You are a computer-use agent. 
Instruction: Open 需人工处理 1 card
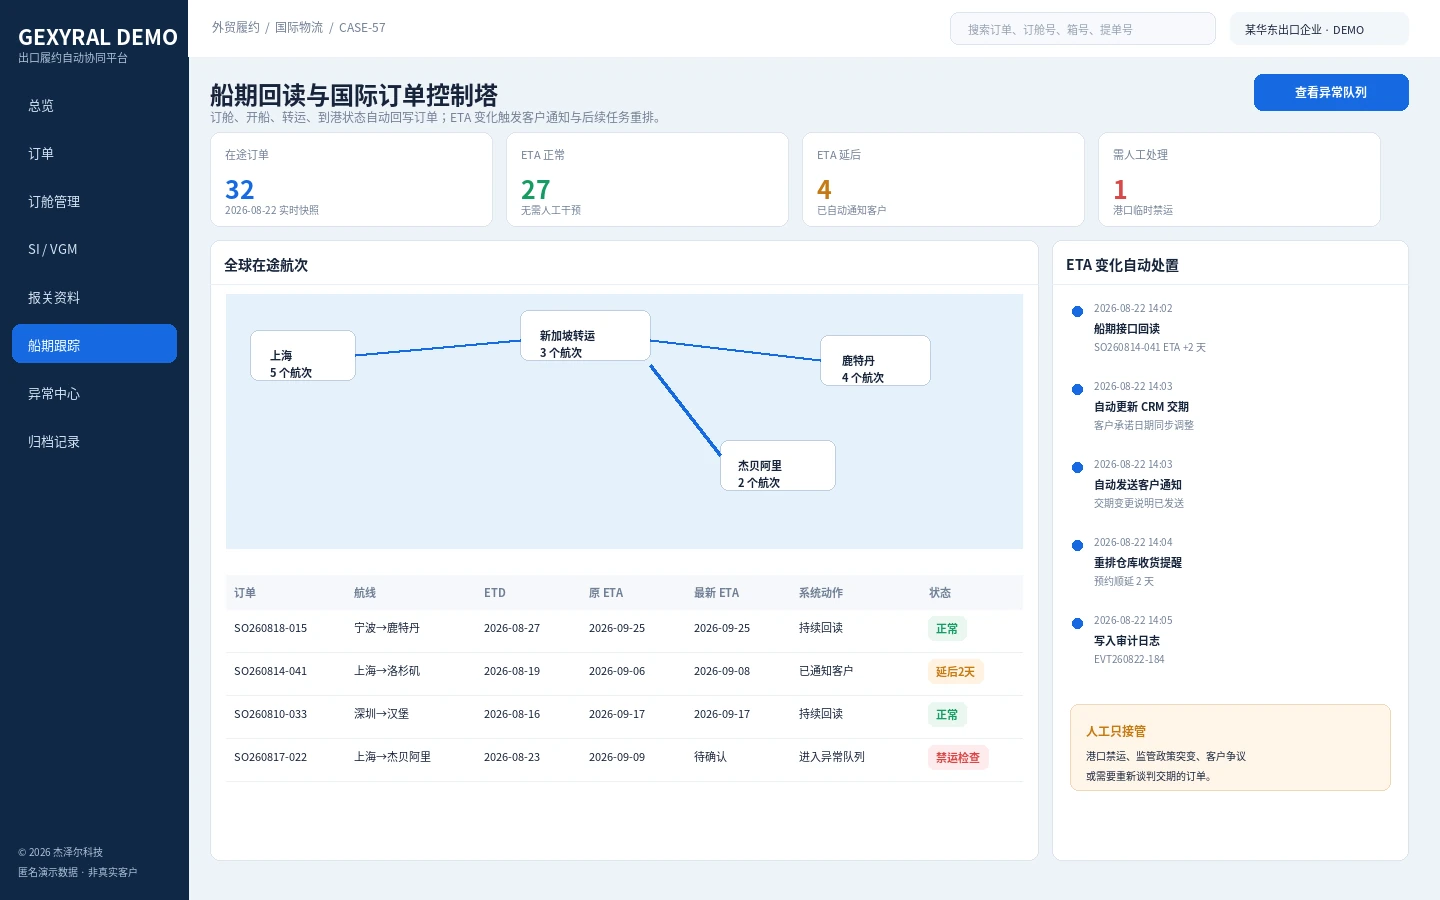[x=1239, y=180]
